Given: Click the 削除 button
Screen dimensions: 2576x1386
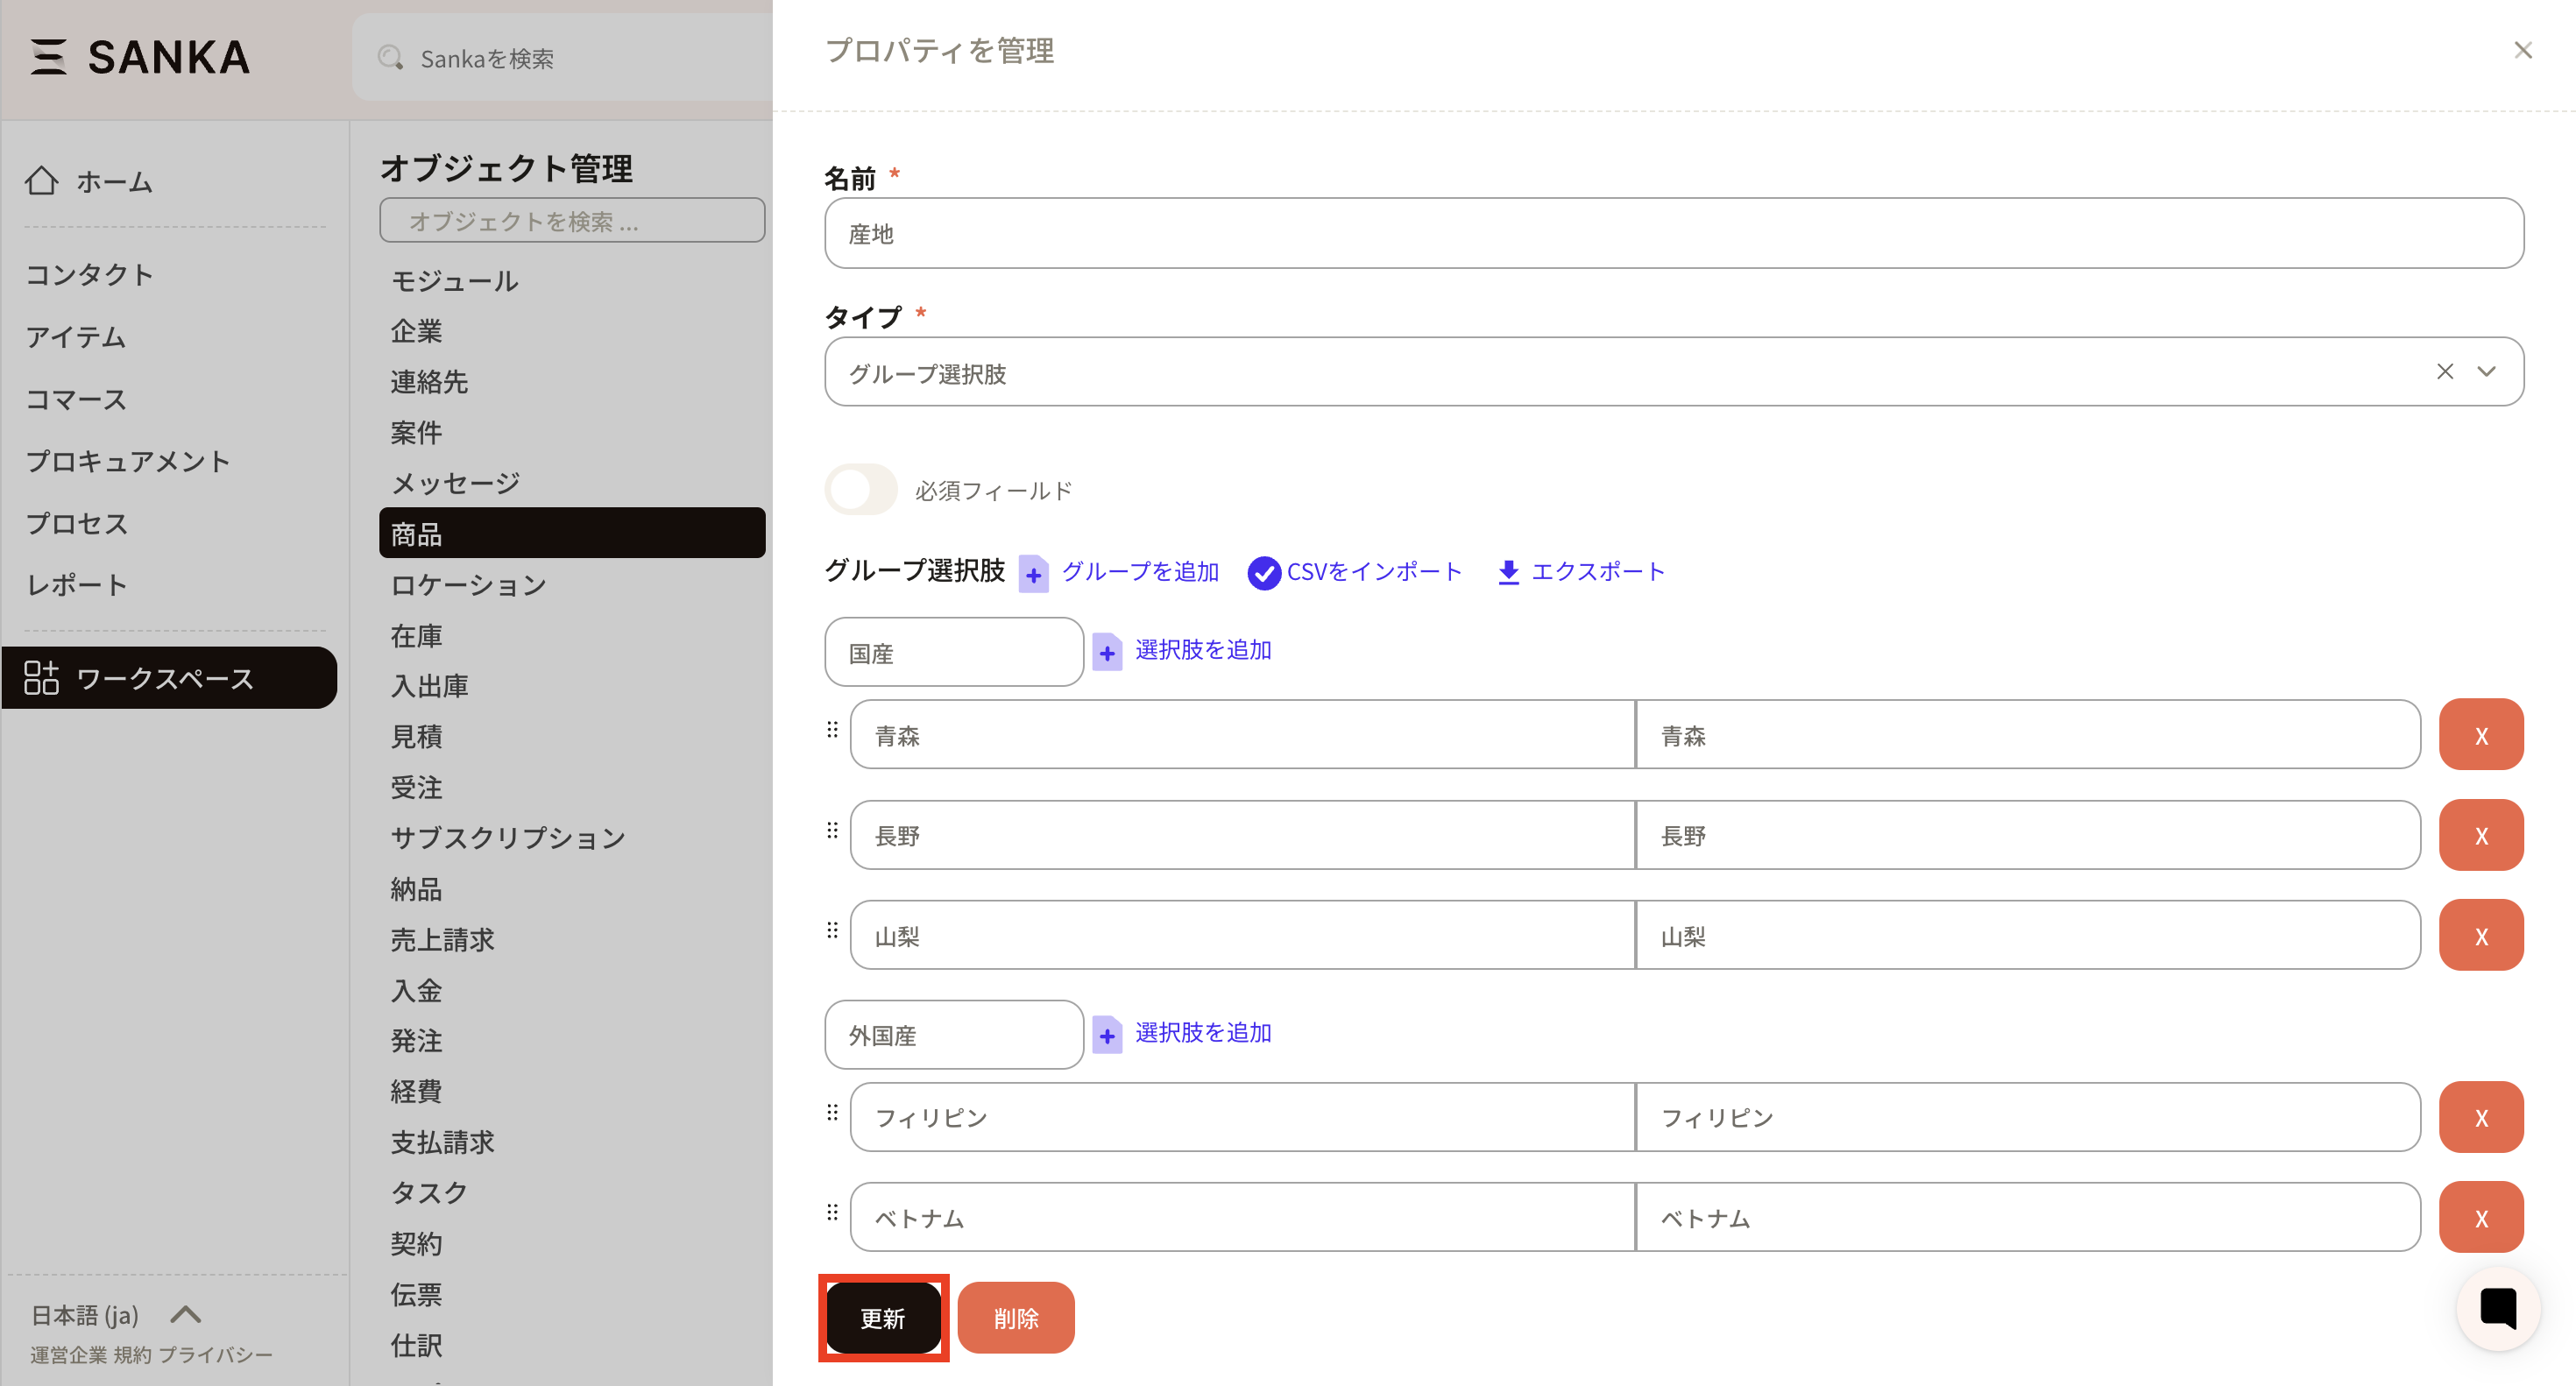Looking at the screenshot, I should pyautogui.click(x=1015, y=1318).
